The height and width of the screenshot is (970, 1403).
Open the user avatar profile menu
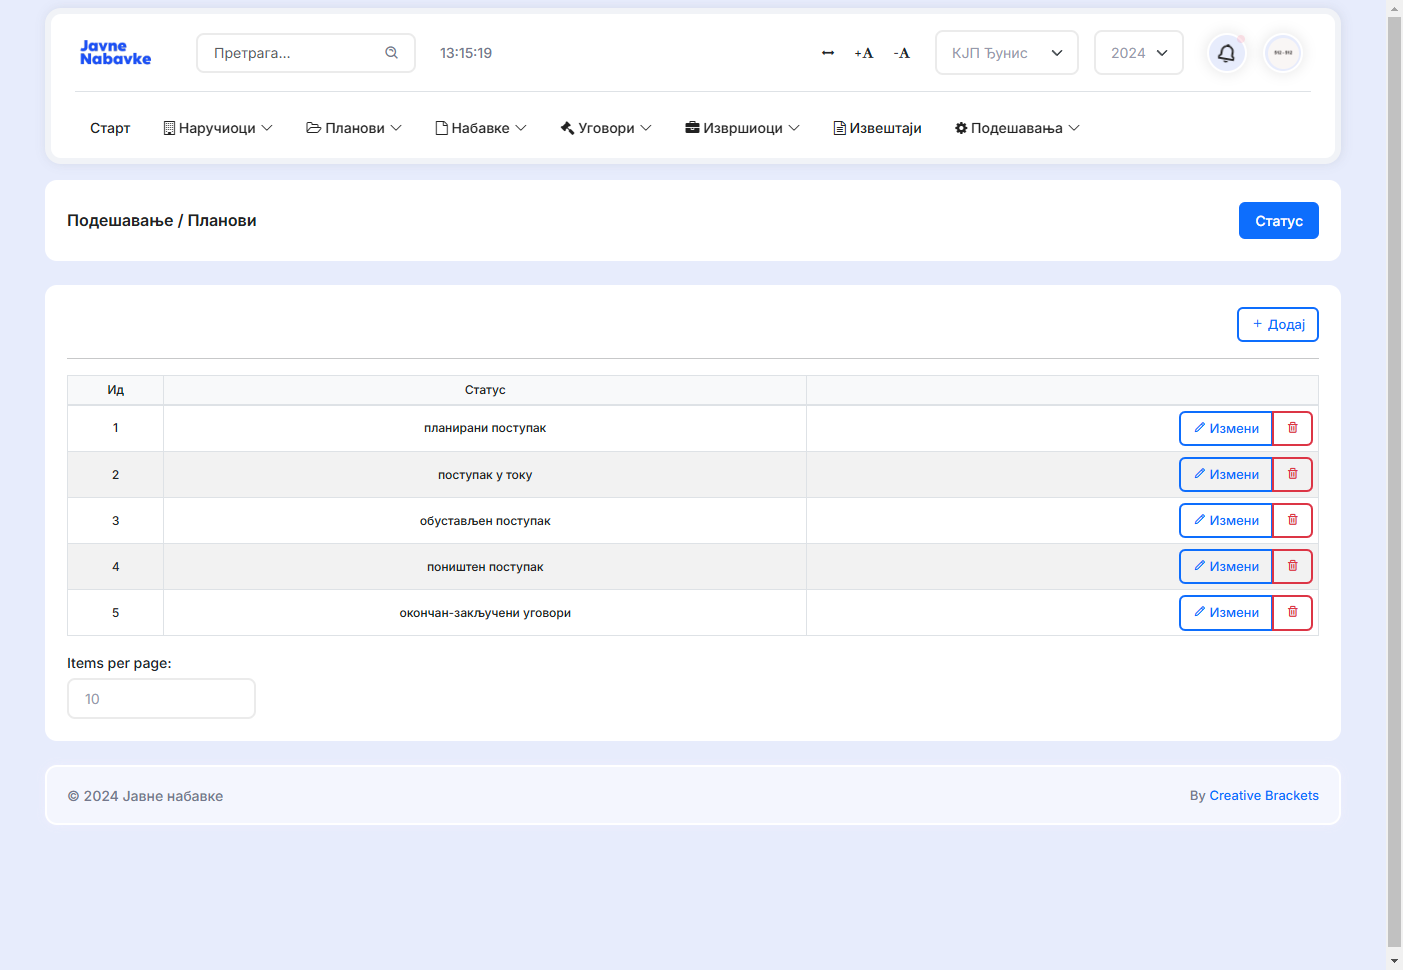(1283, 53)
